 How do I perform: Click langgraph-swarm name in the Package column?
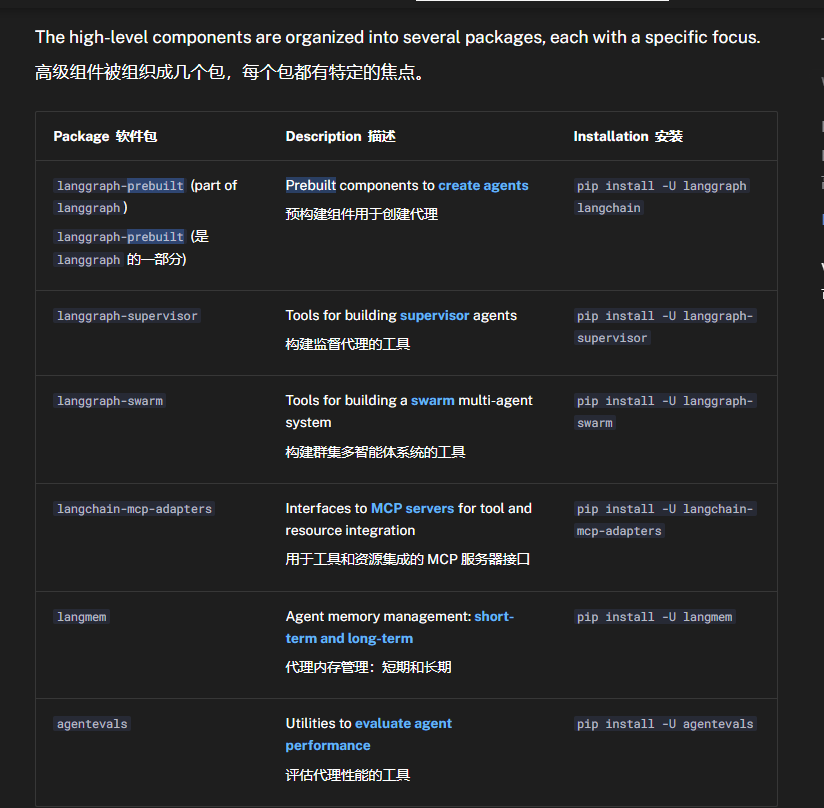tap(109, 401)
